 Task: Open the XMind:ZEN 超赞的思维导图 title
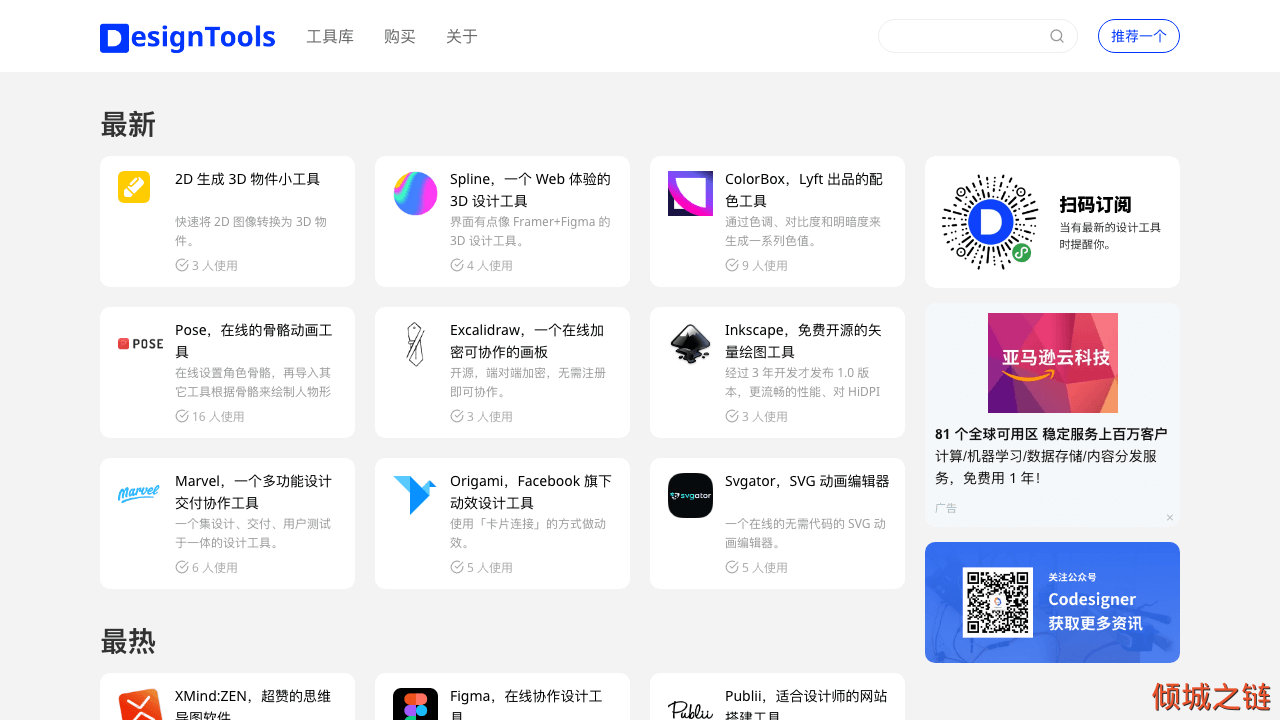tap(253, 704)
